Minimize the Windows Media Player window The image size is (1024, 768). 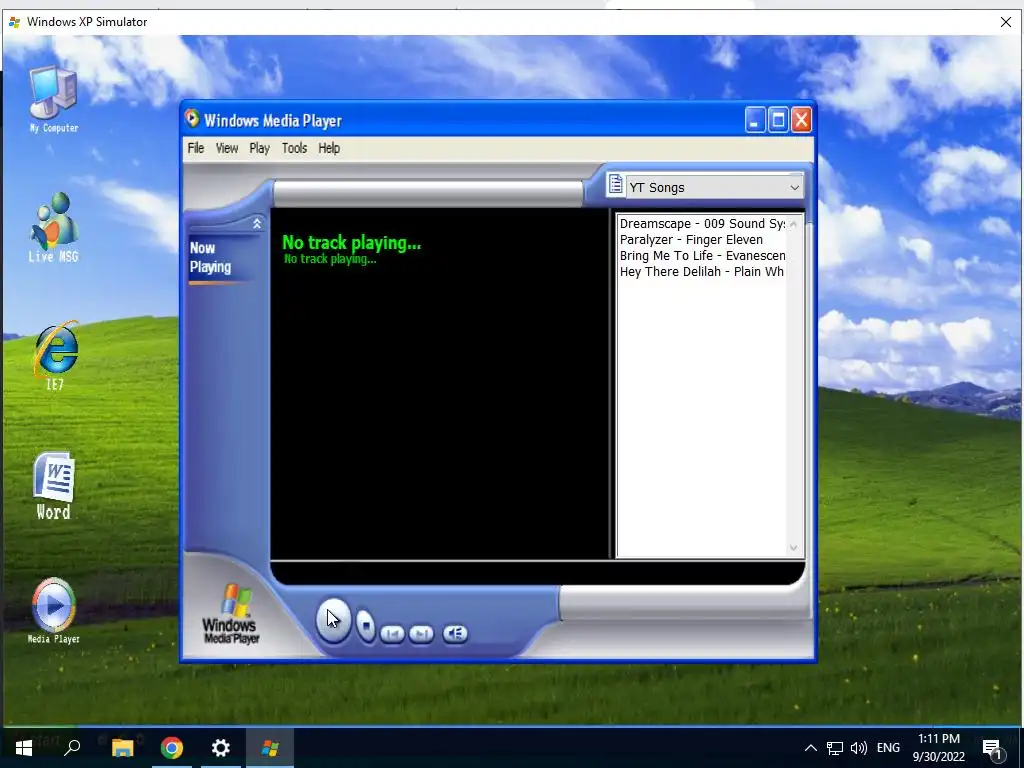tap(755, 120)
